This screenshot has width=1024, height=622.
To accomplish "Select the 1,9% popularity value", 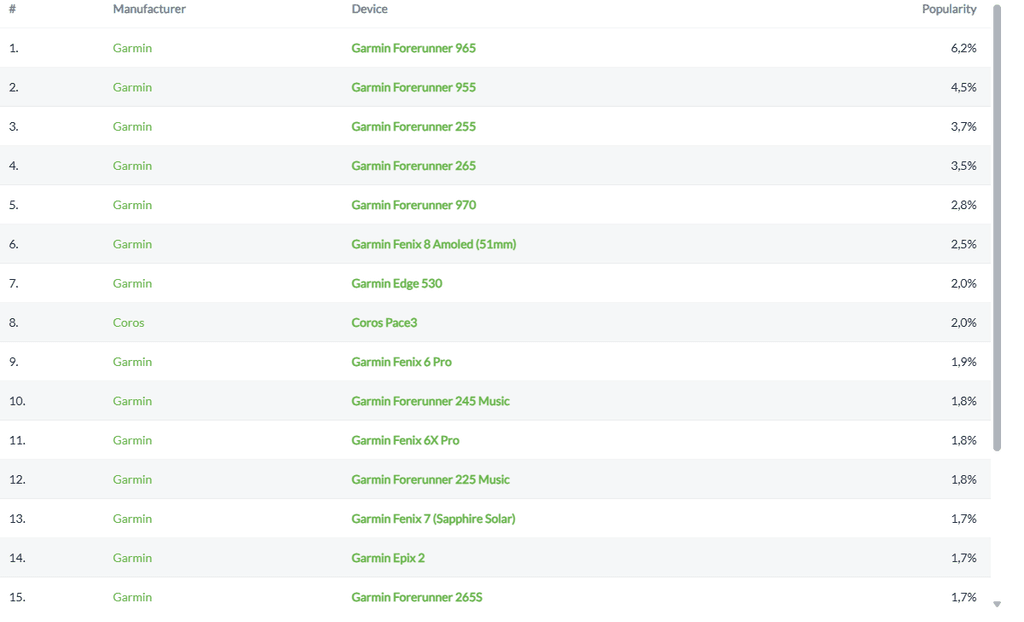I will (963, 361).
